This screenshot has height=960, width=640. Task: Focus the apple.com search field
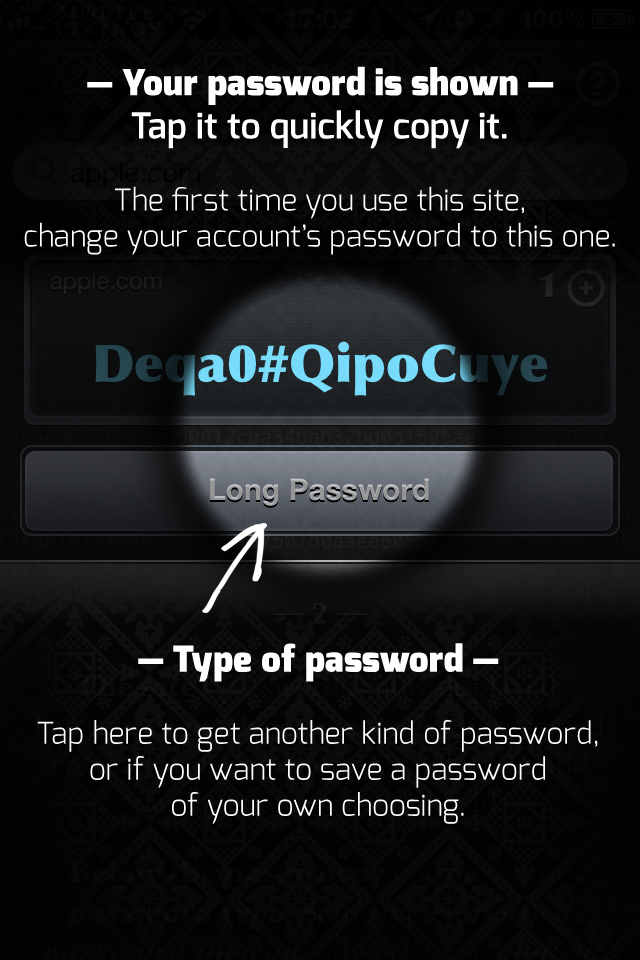[x=319, y=173]
